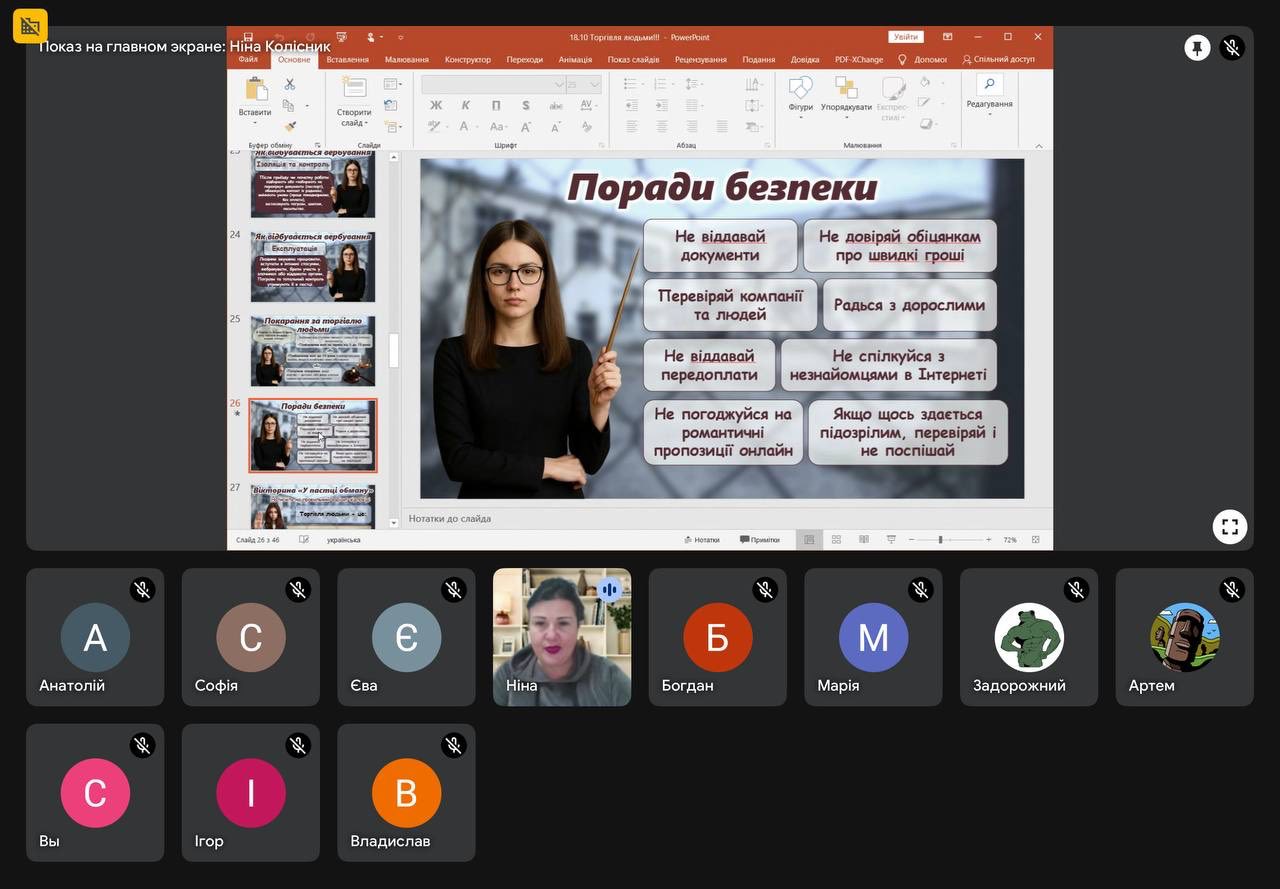Toggle Bold with the Ж button
The width and height of the screenshot is (1280, 889).
(x=436, y=106)
